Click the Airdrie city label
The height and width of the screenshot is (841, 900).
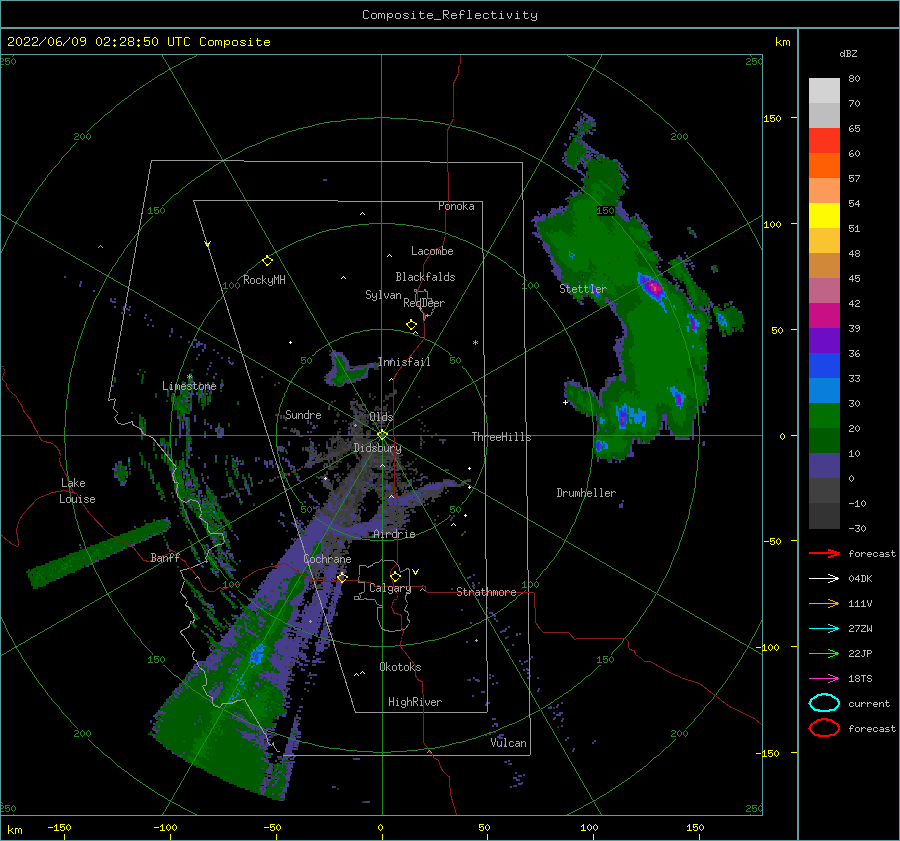click(x=394, y=534)
